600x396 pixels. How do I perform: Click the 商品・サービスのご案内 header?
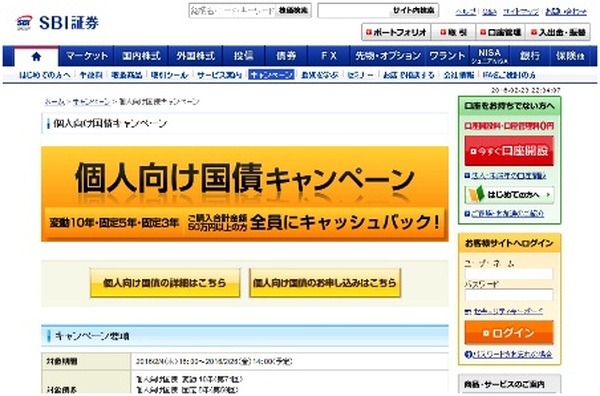(x=509, y=384)
